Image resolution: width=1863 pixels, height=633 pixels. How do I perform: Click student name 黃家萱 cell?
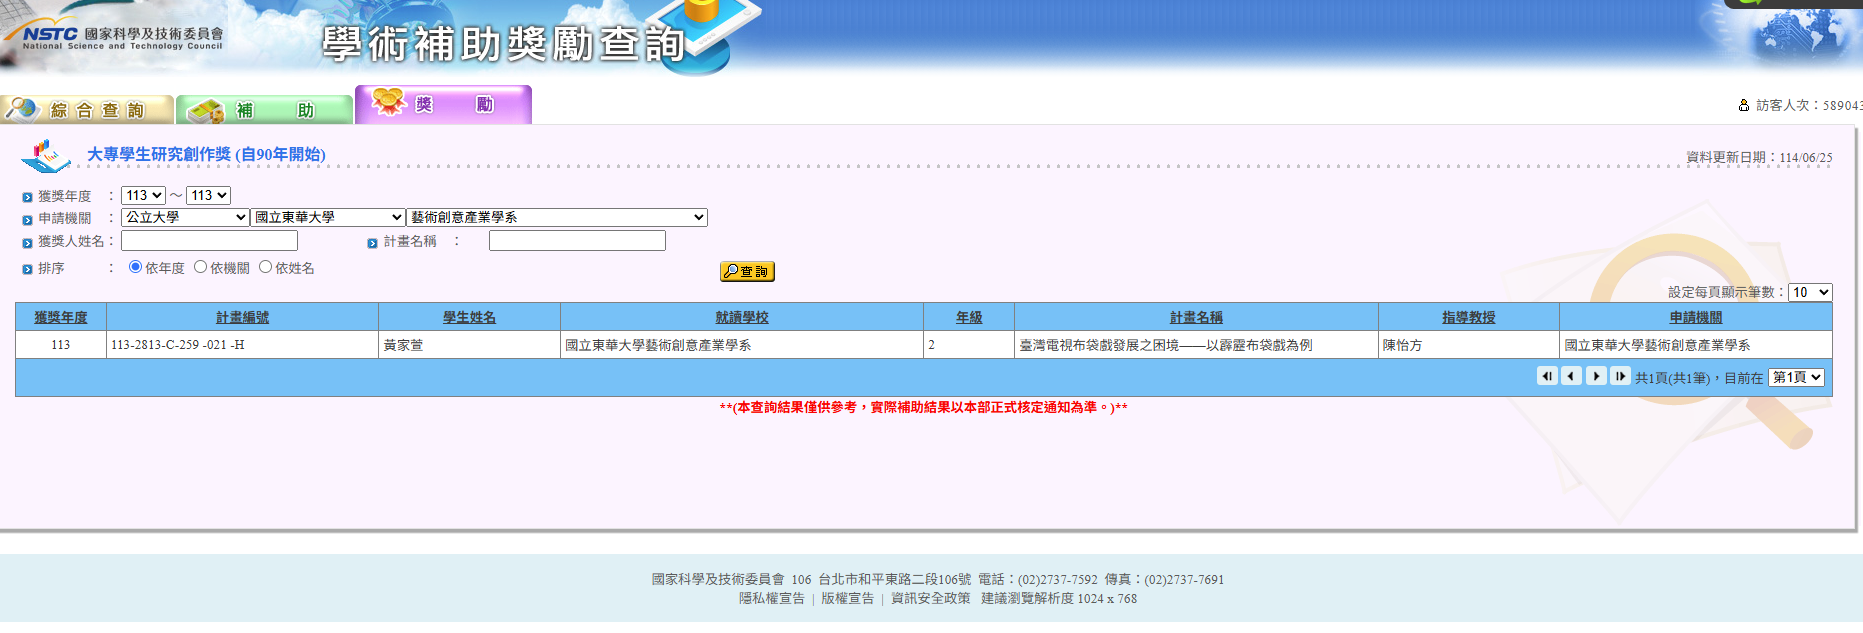tap(469, 345)
